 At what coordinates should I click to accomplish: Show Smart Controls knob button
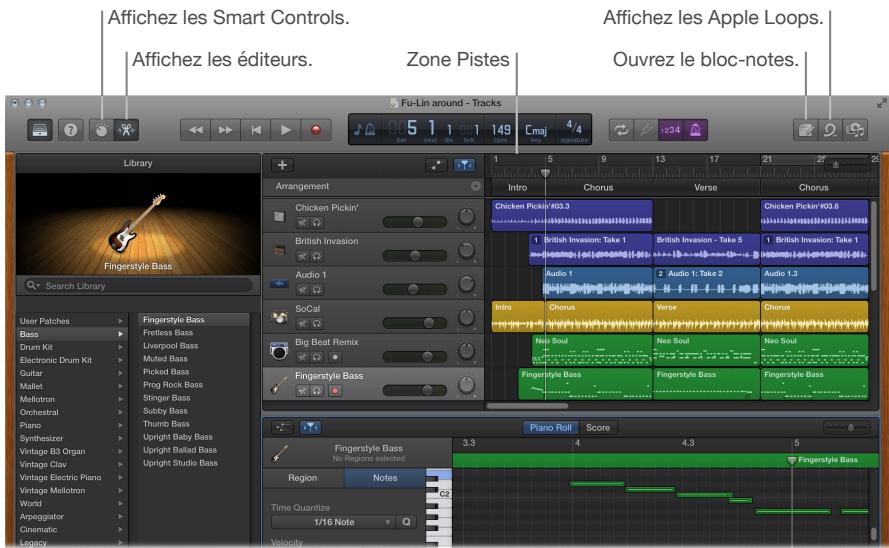[101, 130]
